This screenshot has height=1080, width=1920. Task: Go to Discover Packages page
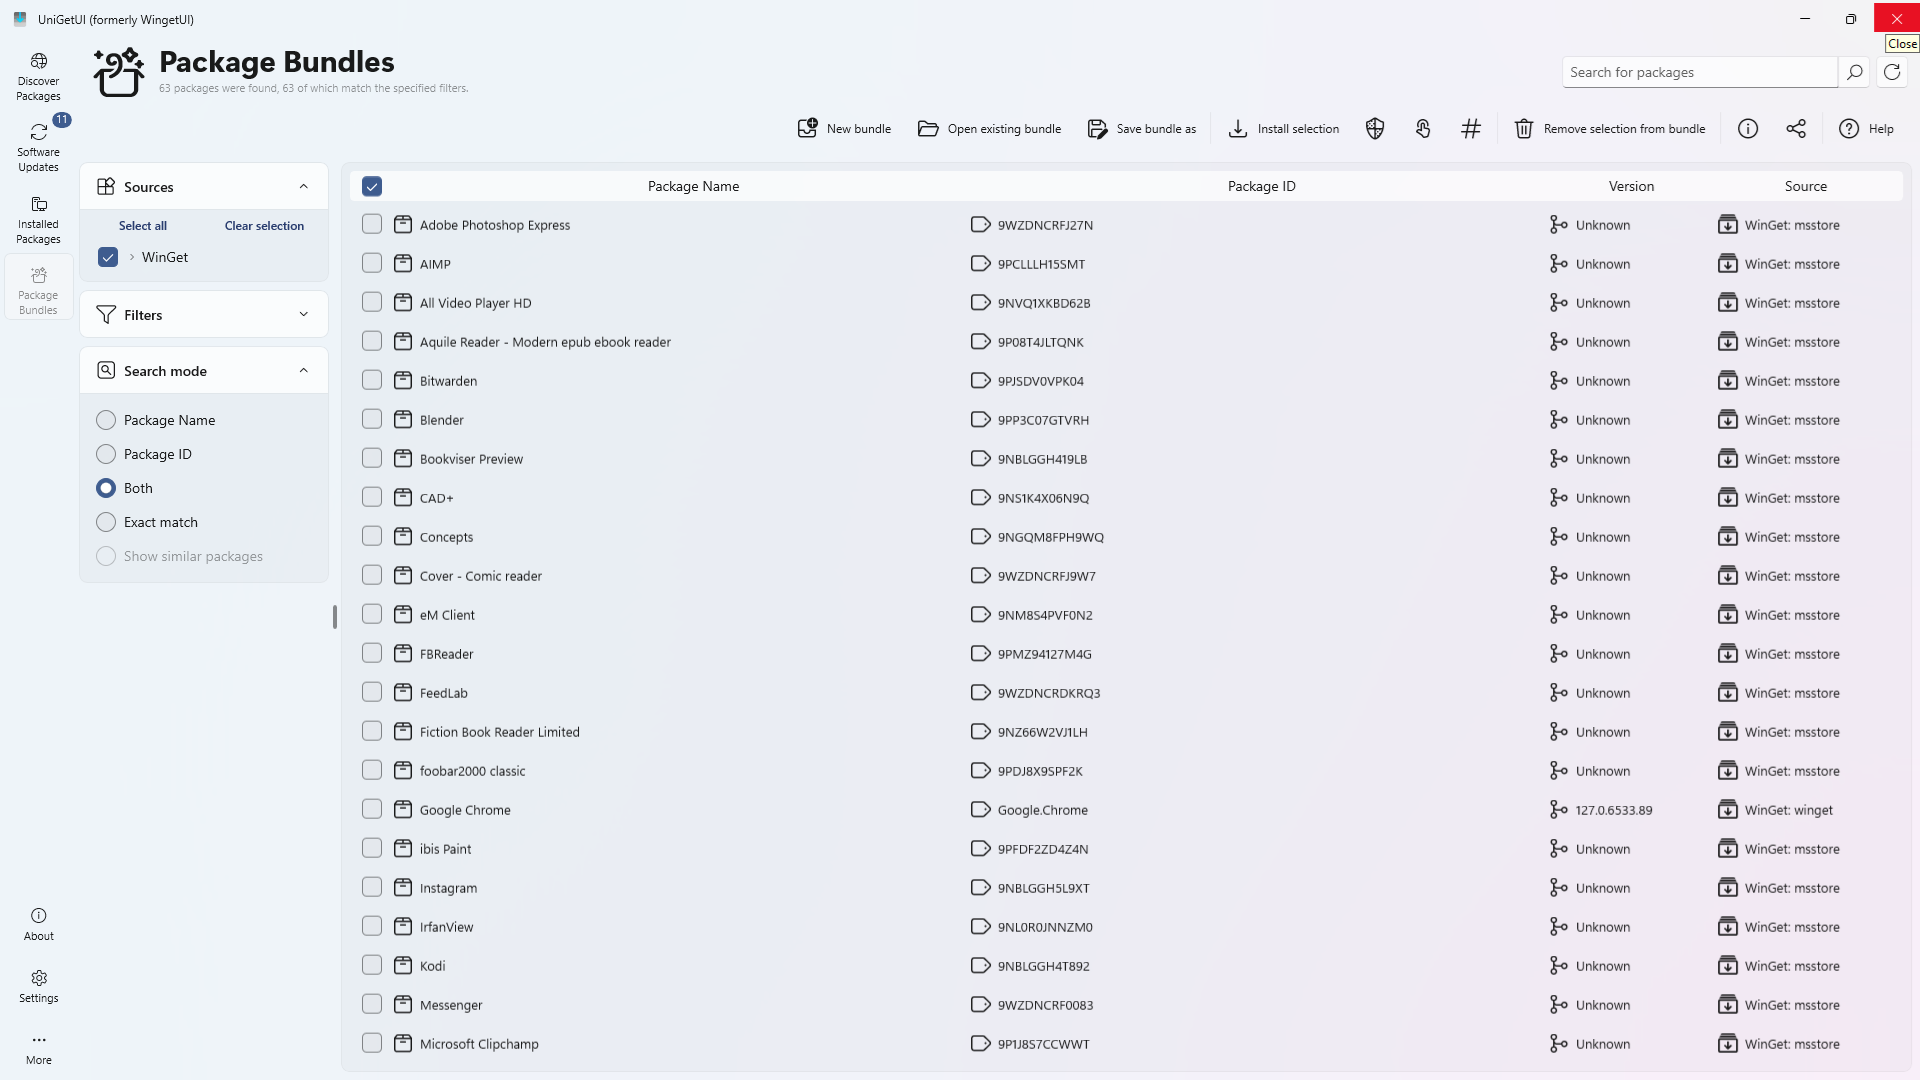(39, 76)
